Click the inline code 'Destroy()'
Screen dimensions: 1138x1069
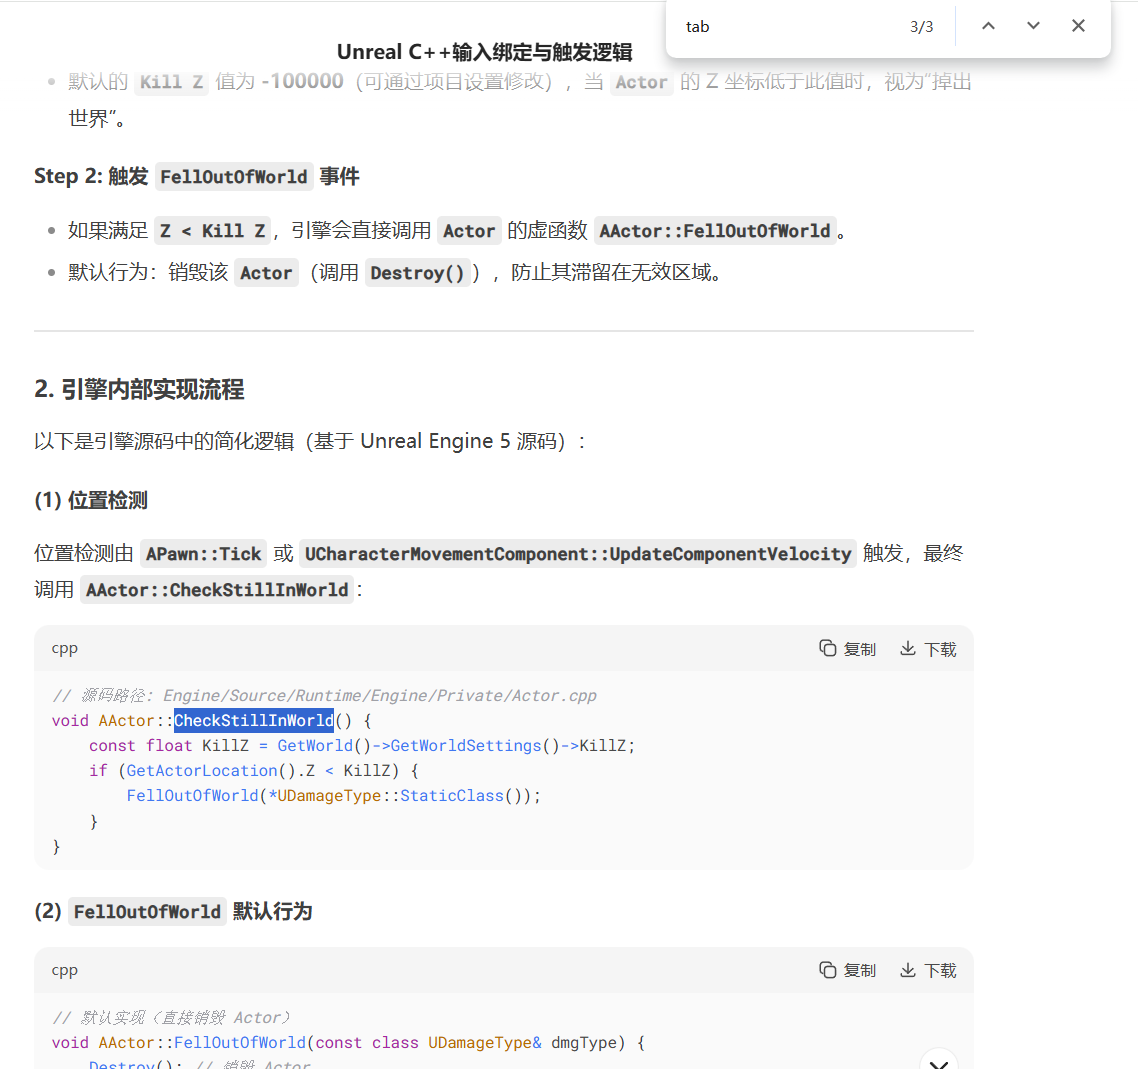[417, 273]
